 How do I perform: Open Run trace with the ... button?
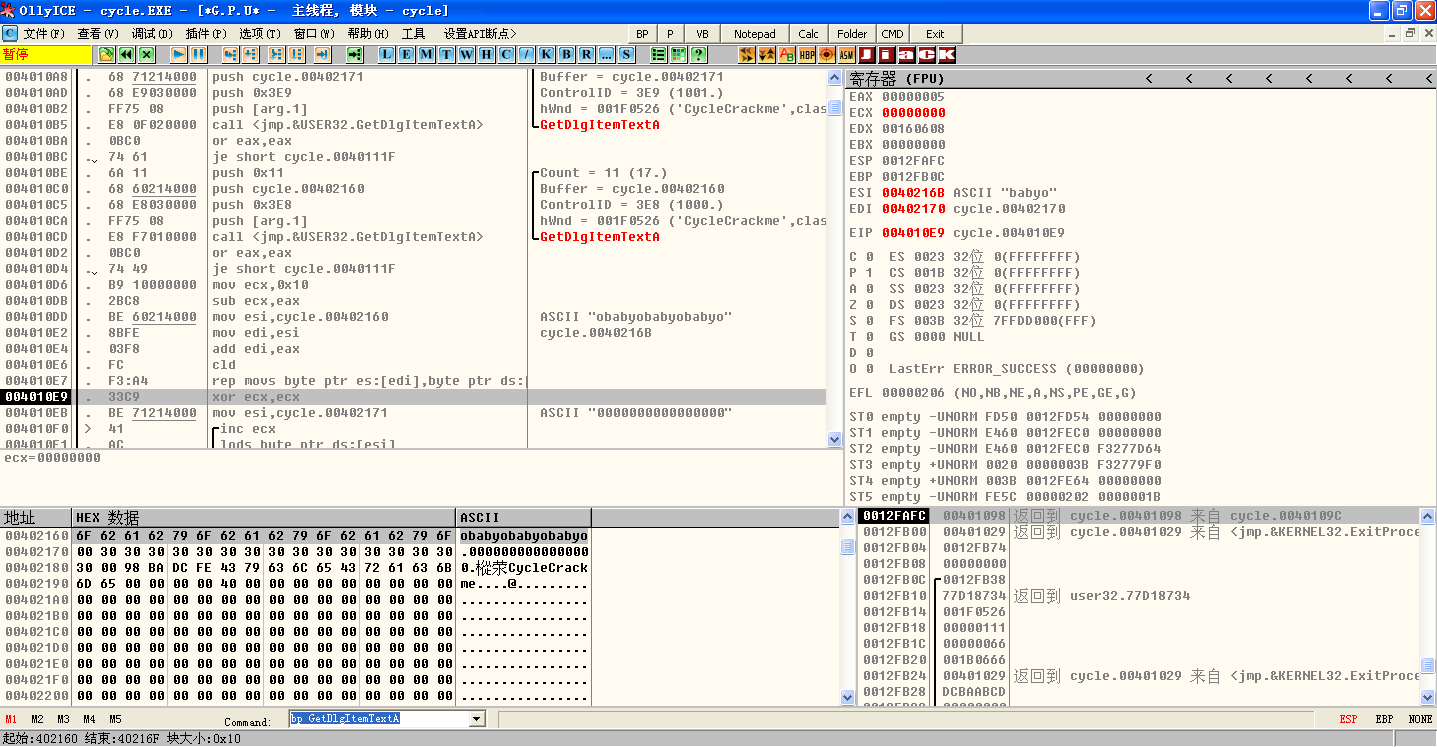[x=607, y=54]
